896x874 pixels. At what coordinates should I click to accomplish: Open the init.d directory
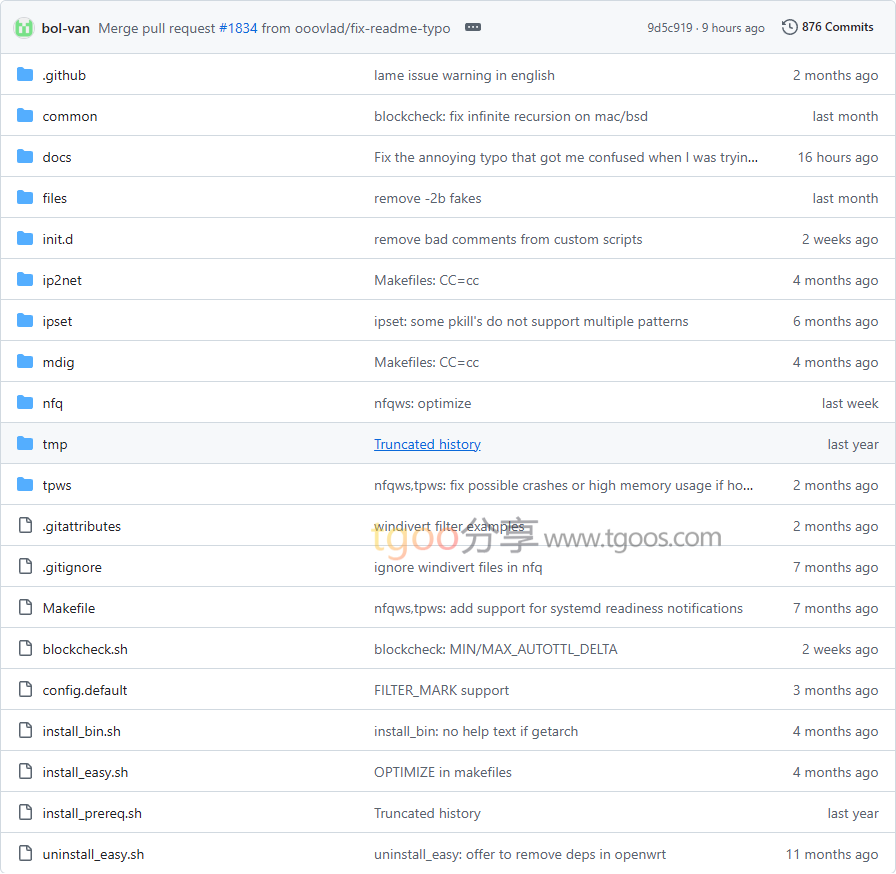coord(58,239)
